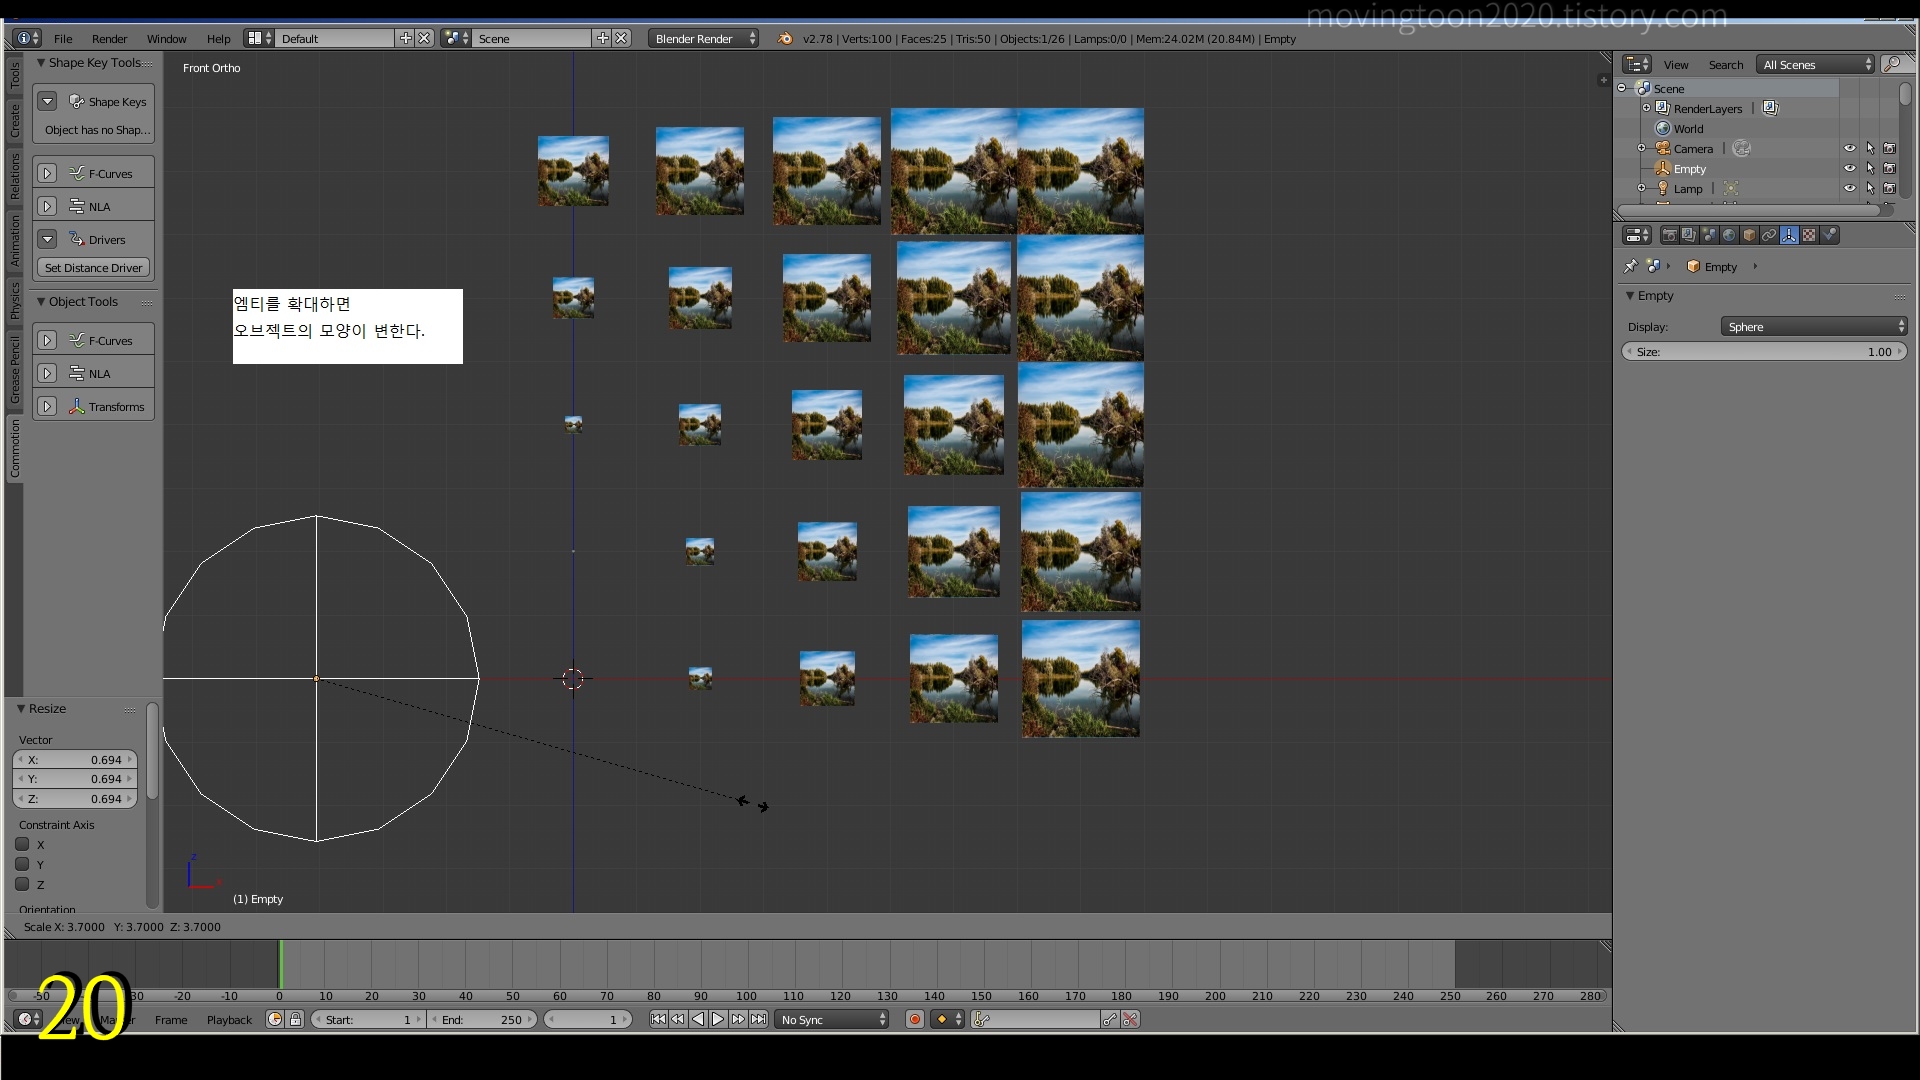
Task: Open the Scene properties tab icon
Action: tap(1709, 235)
